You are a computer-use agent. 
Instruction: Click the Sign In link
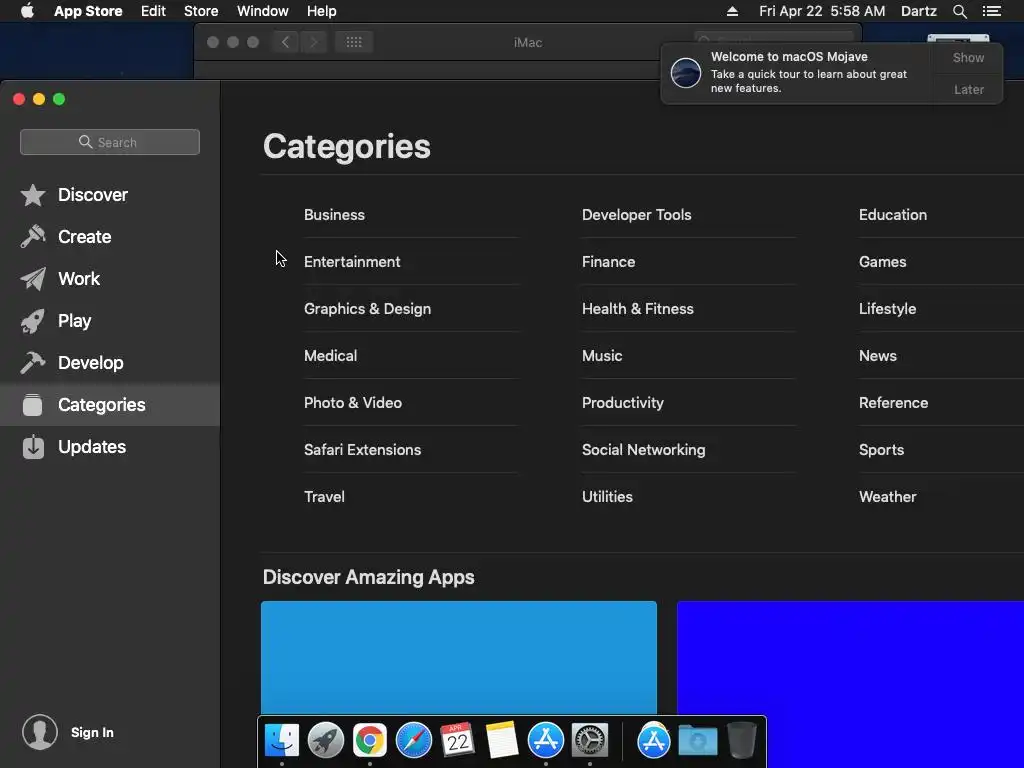[92, 733]
